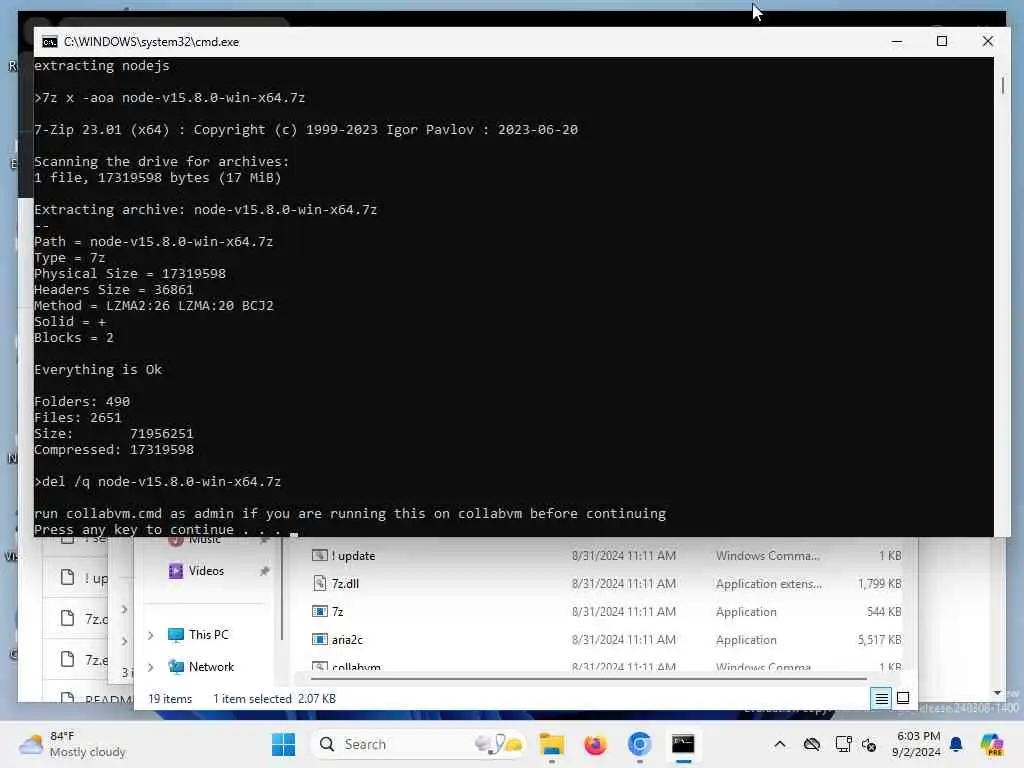The width and height of the screenshot is (1024, 768).
Task: Open the network status tray icon
Action: tap(812, 744)
